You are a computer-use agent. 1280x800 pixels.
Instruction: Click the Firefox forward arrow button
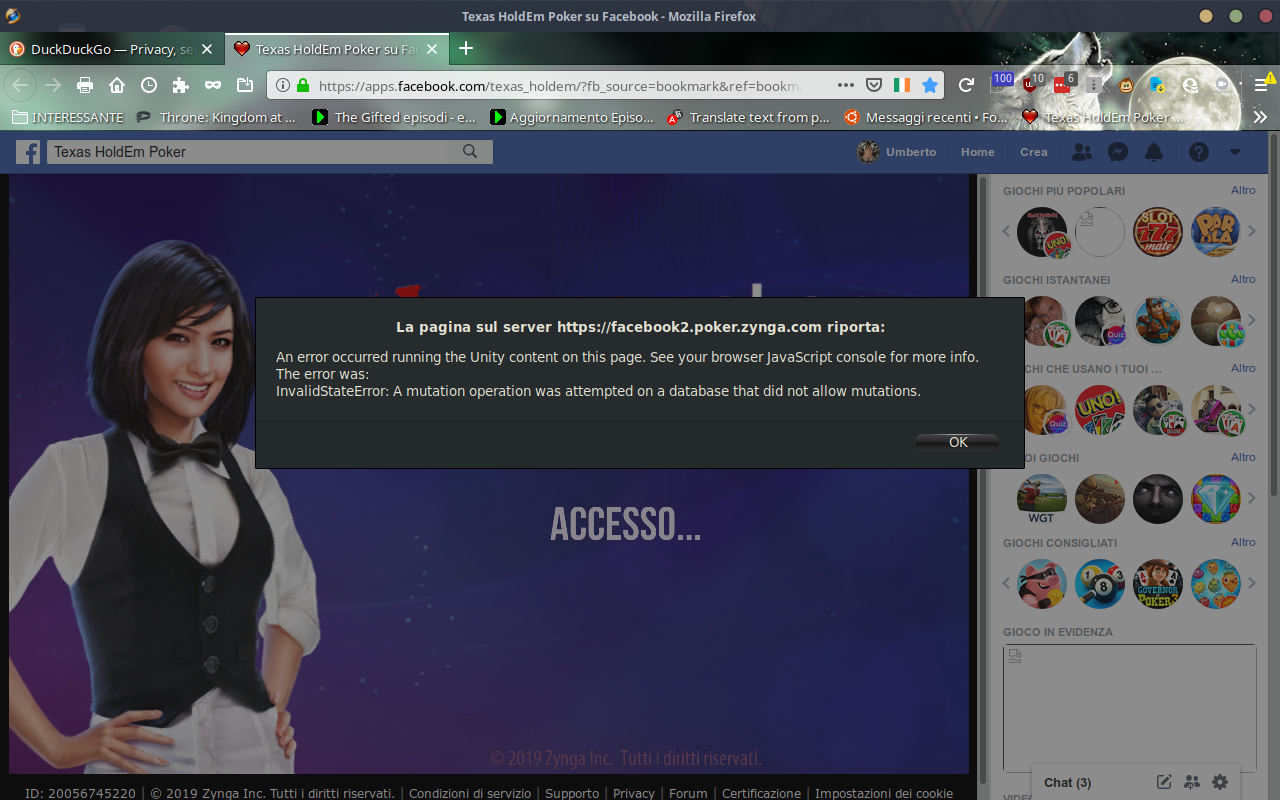click(53, 85)
